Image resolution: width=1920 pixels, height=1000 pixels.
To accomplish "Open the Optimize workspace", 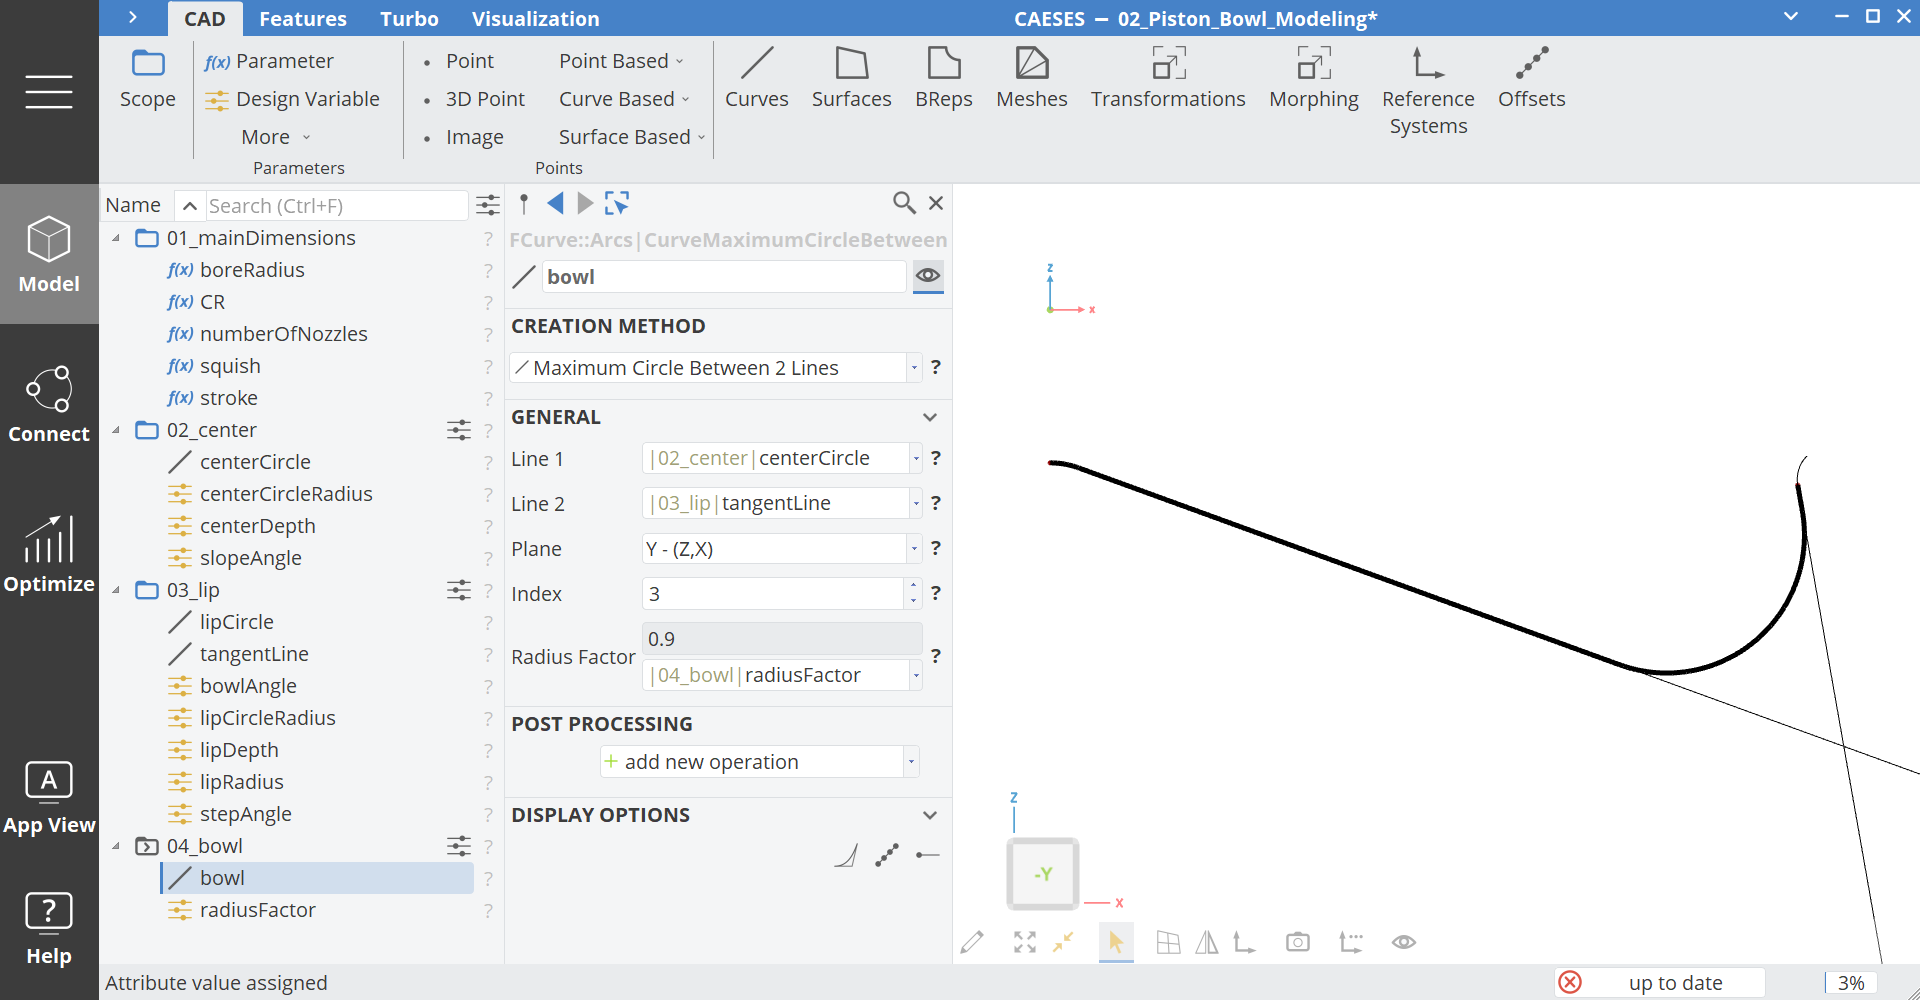I will pyautogui.click(x=49, y=554).
